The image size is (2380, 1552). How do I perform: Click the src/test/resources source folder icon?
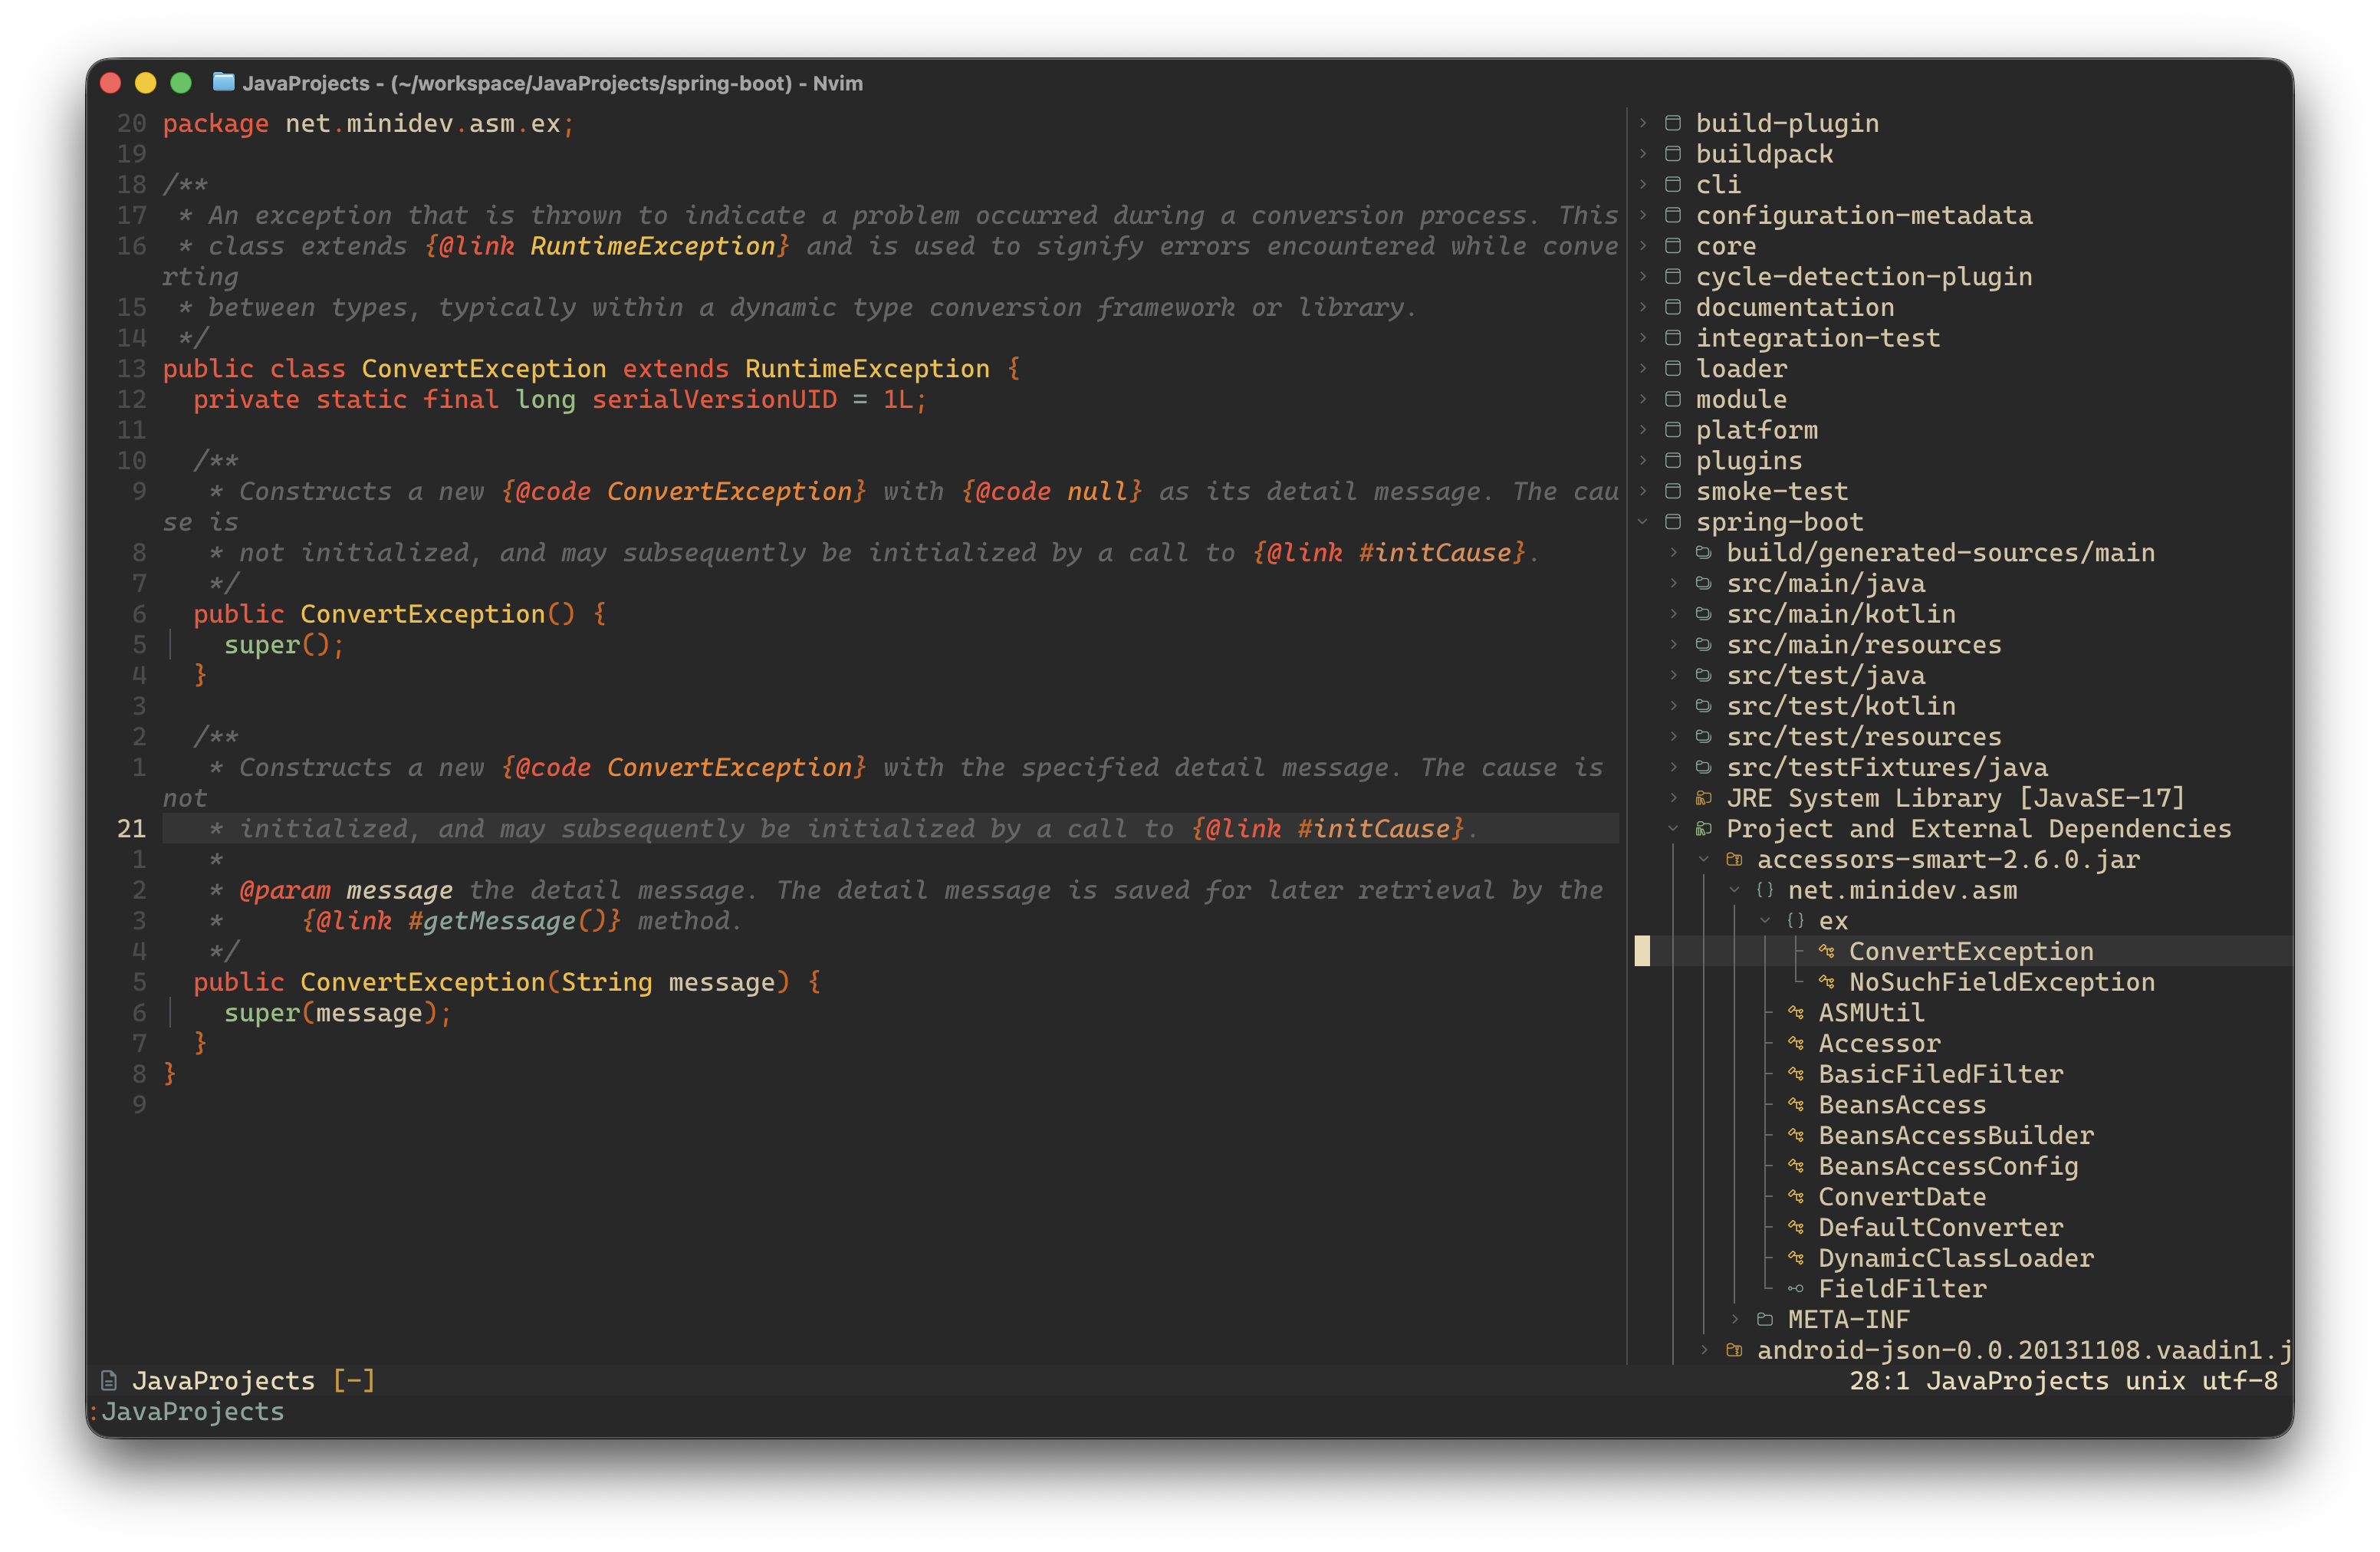1703,737
